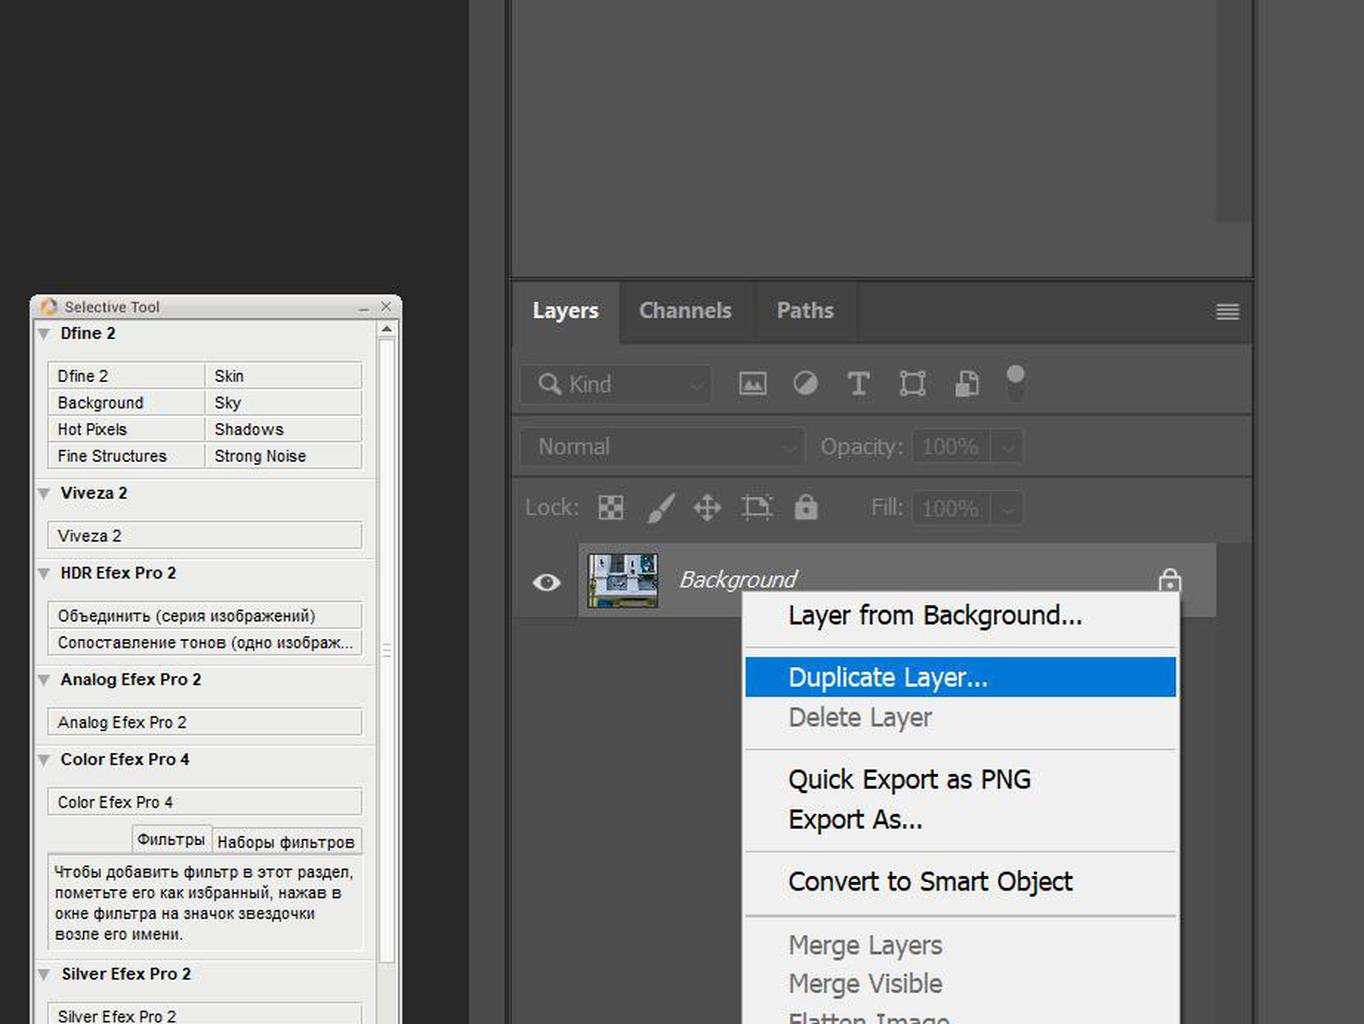Click the Opacity value field

(951, 447)
